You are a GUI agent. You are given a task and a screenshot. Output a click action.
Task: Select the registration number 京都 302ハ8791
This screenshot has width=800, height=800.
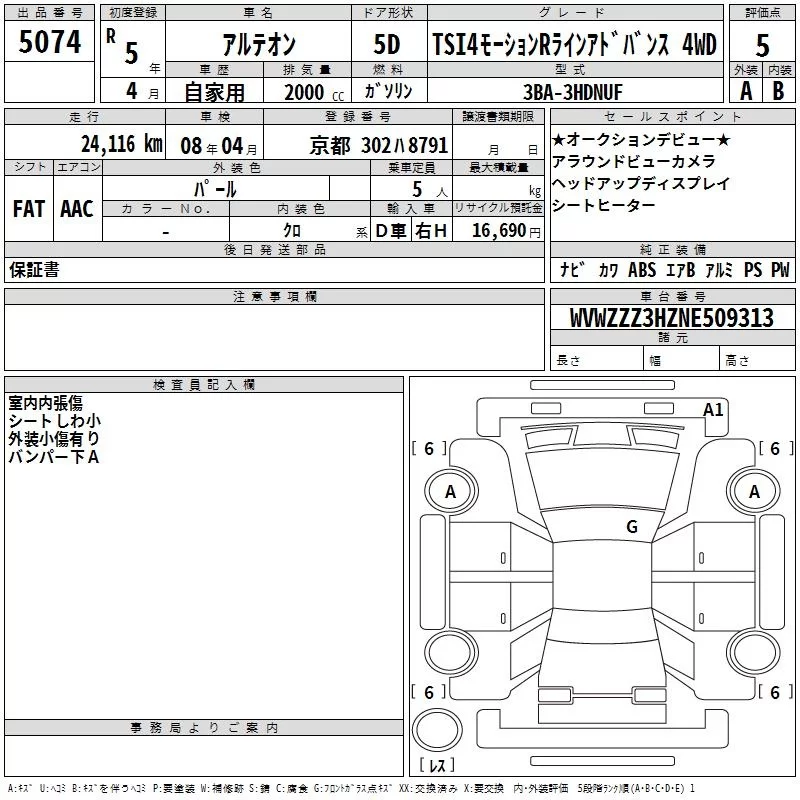[379, 146]
